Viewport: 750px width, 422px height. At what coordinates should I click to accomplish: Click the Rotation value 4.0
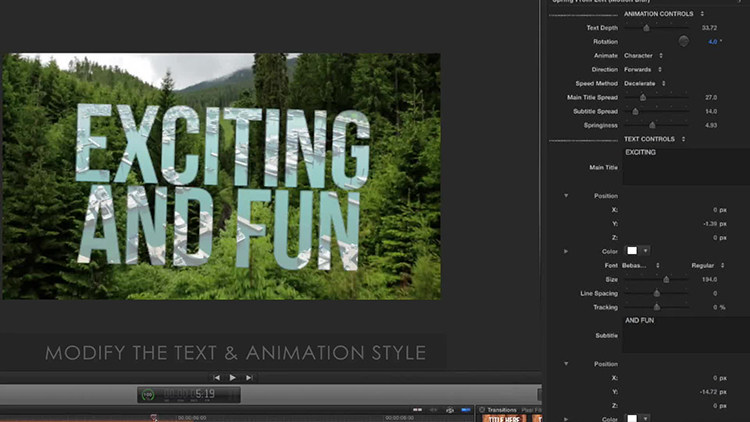713,42
